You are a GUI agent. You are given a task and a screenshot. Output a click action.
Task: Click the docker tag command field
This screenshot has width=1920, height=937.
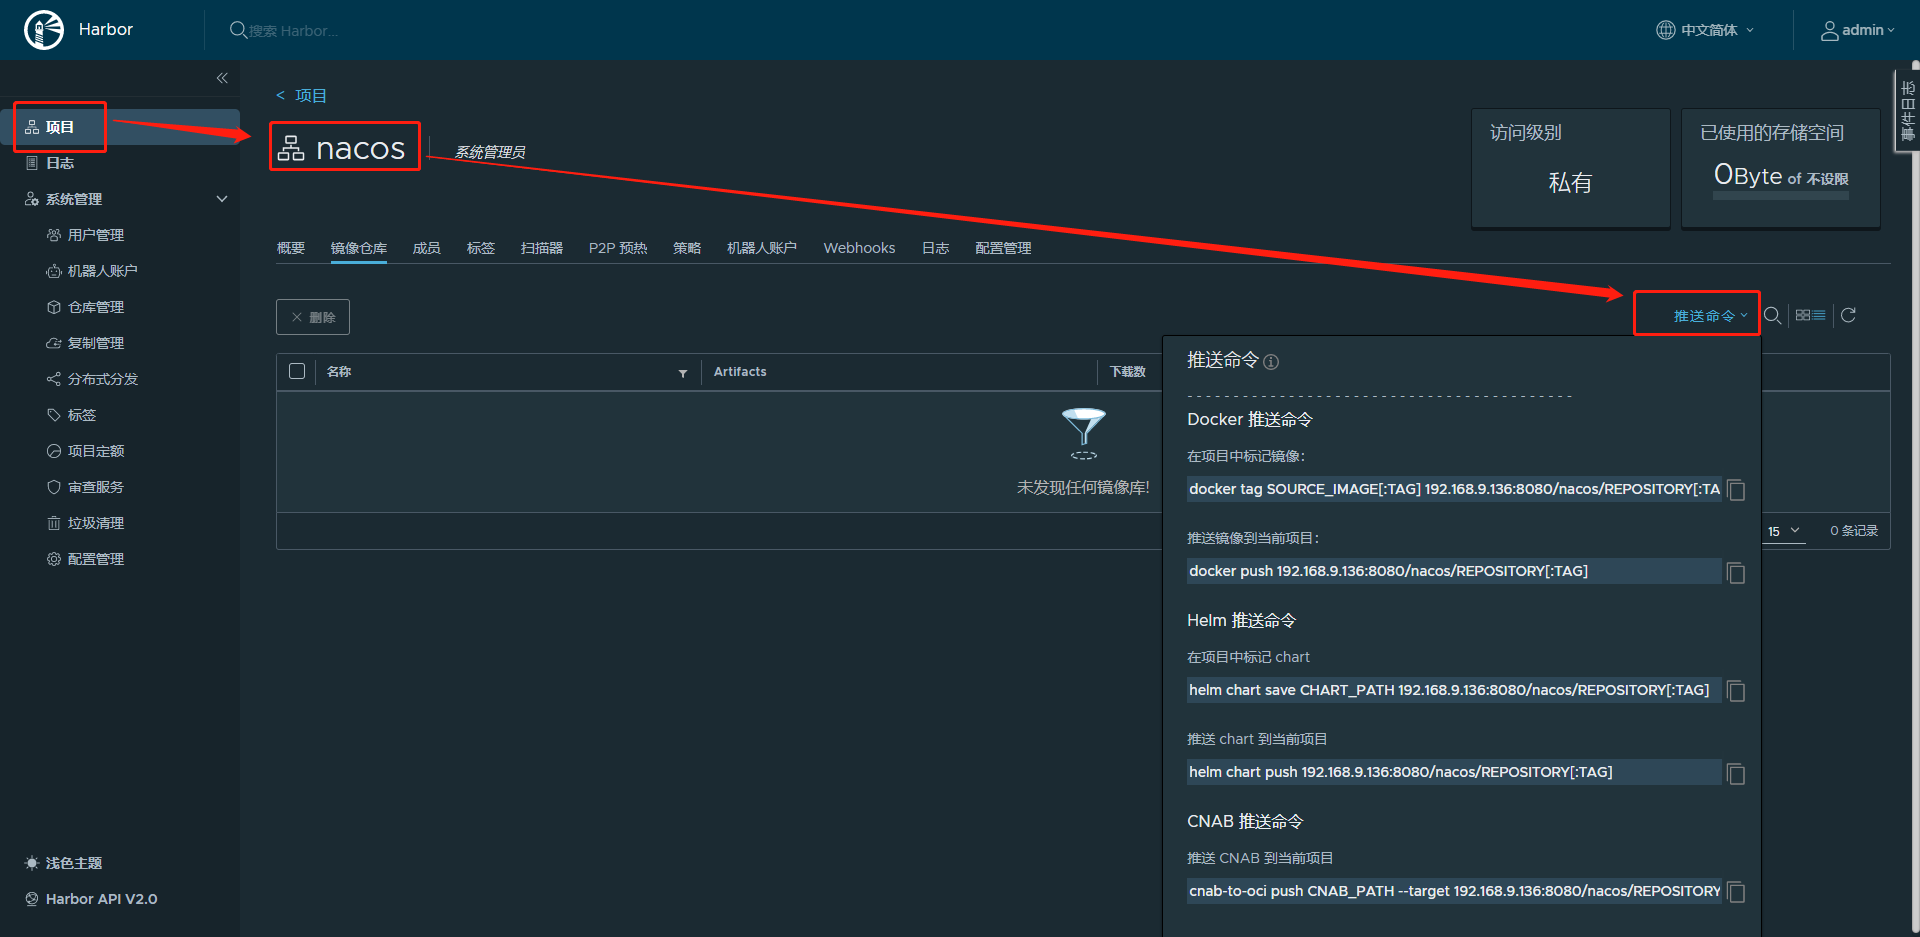point(1454,489)
